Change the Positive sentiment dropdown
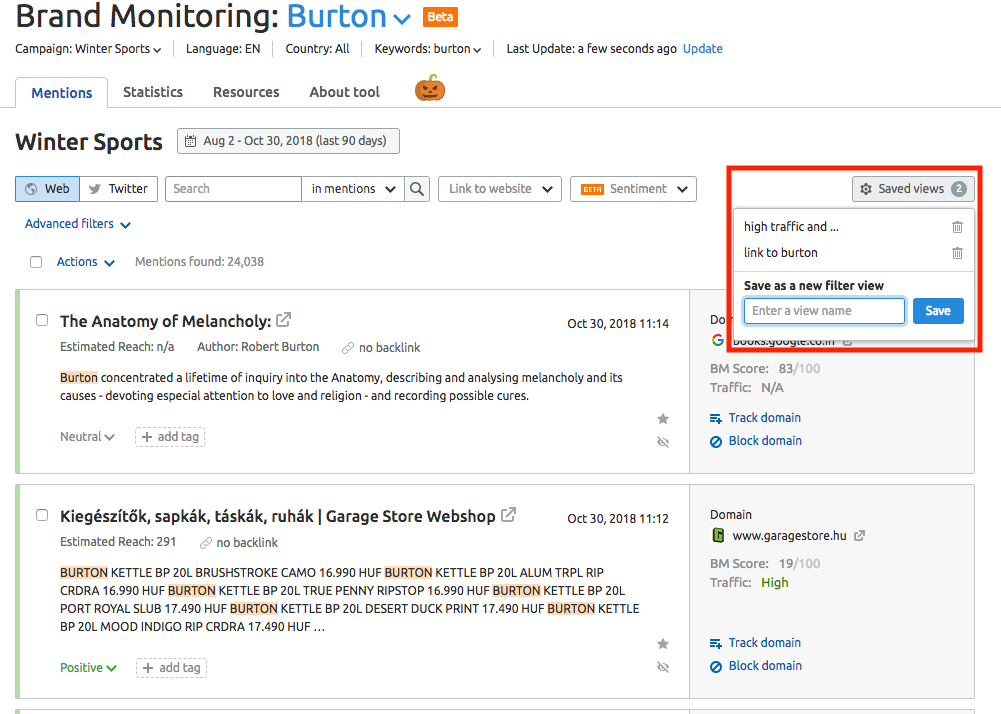Image resolution: width=1001 pixels, height=714 pixels. (x=88, y=668)
